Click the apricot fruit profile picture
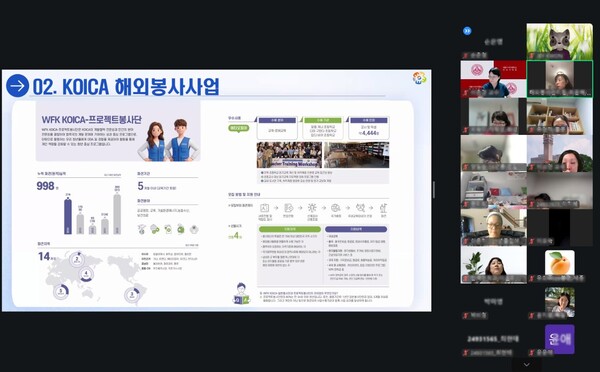The image size is (600, 372). (x=559, y=263)
